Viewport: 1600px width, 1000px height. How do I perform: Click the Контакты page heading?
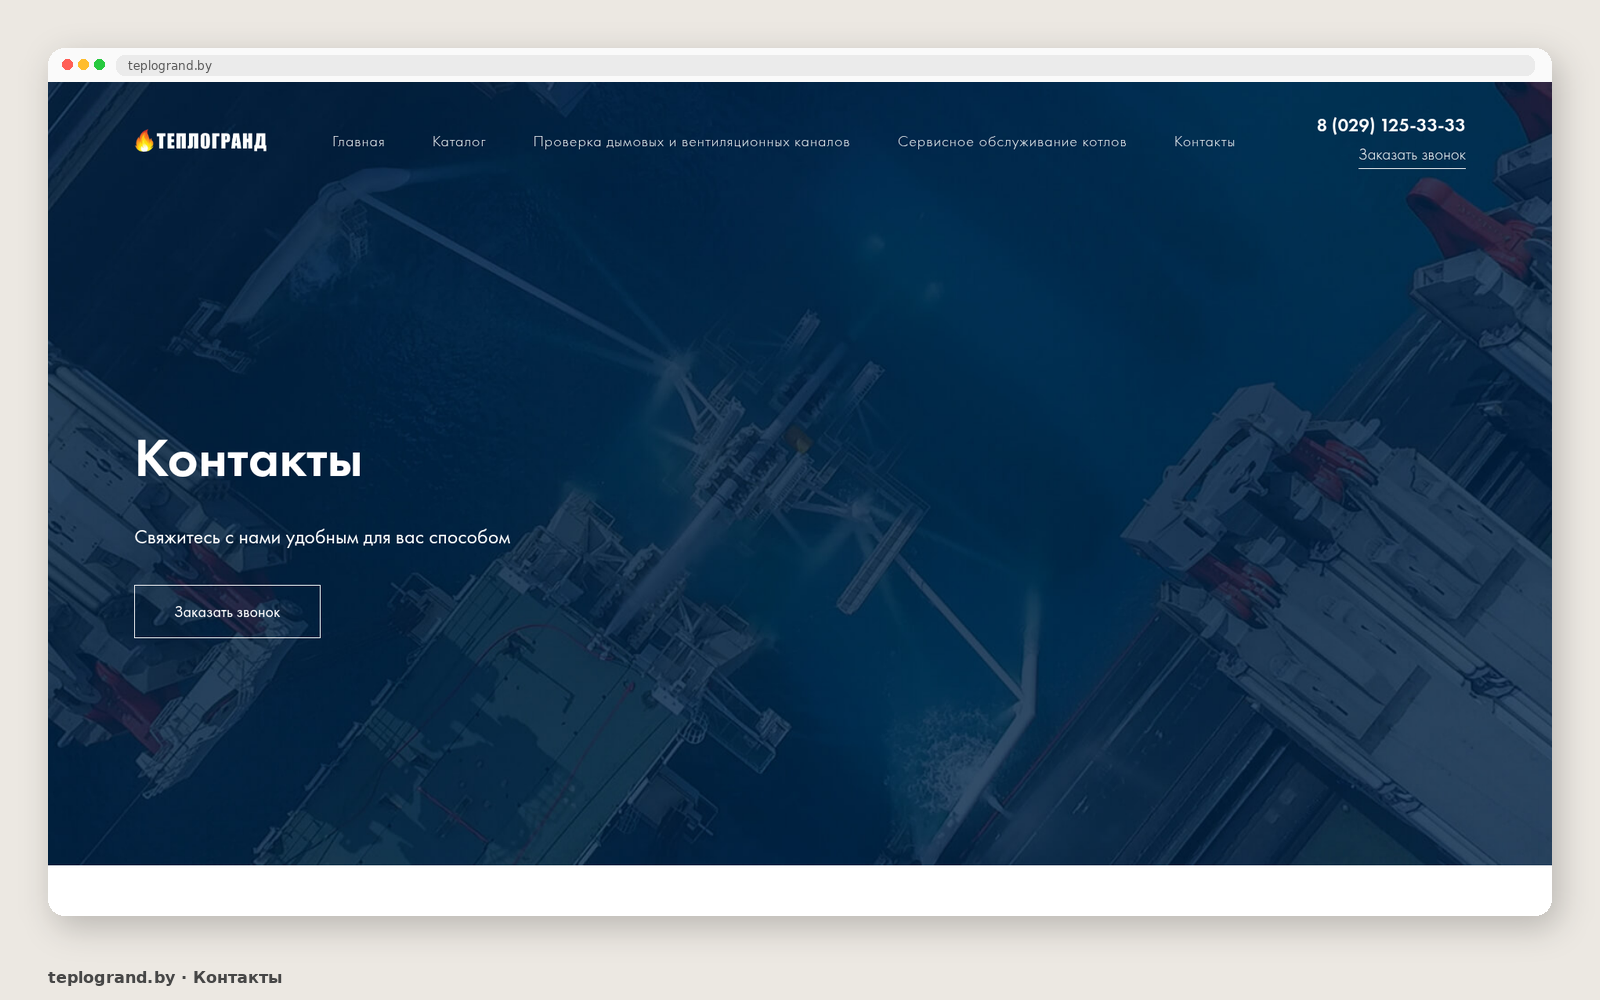(x=248, y=459)
